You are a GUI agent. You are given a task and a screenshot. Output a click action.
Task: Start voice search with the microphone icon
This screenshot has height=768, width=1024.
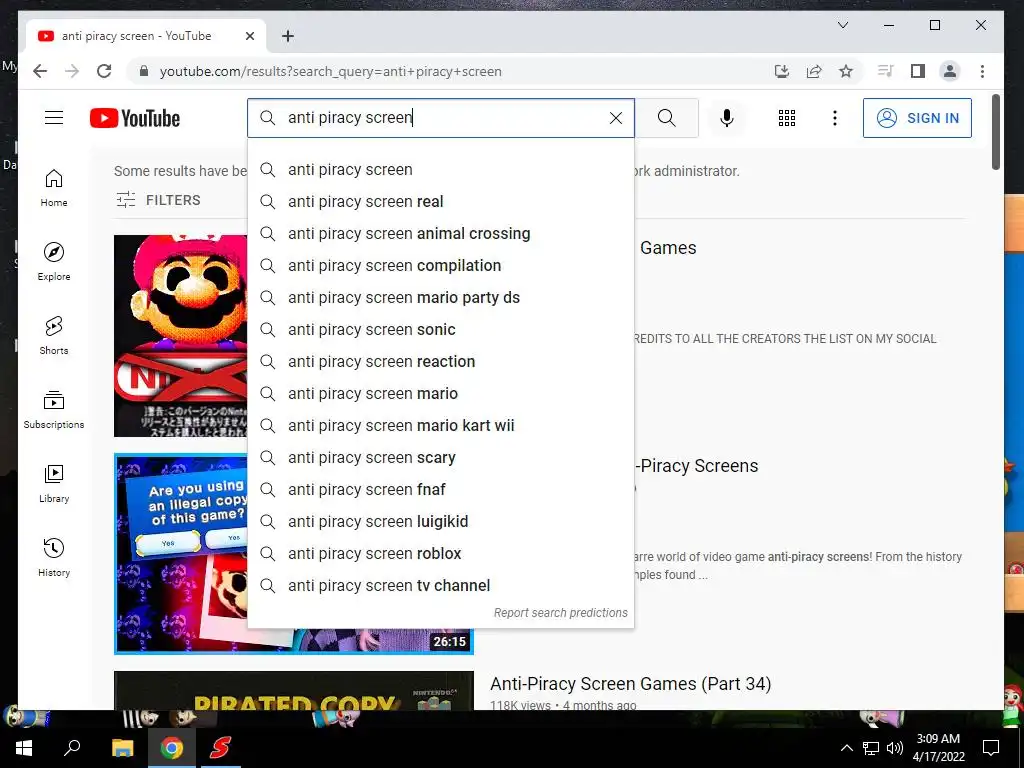point(726,118)
